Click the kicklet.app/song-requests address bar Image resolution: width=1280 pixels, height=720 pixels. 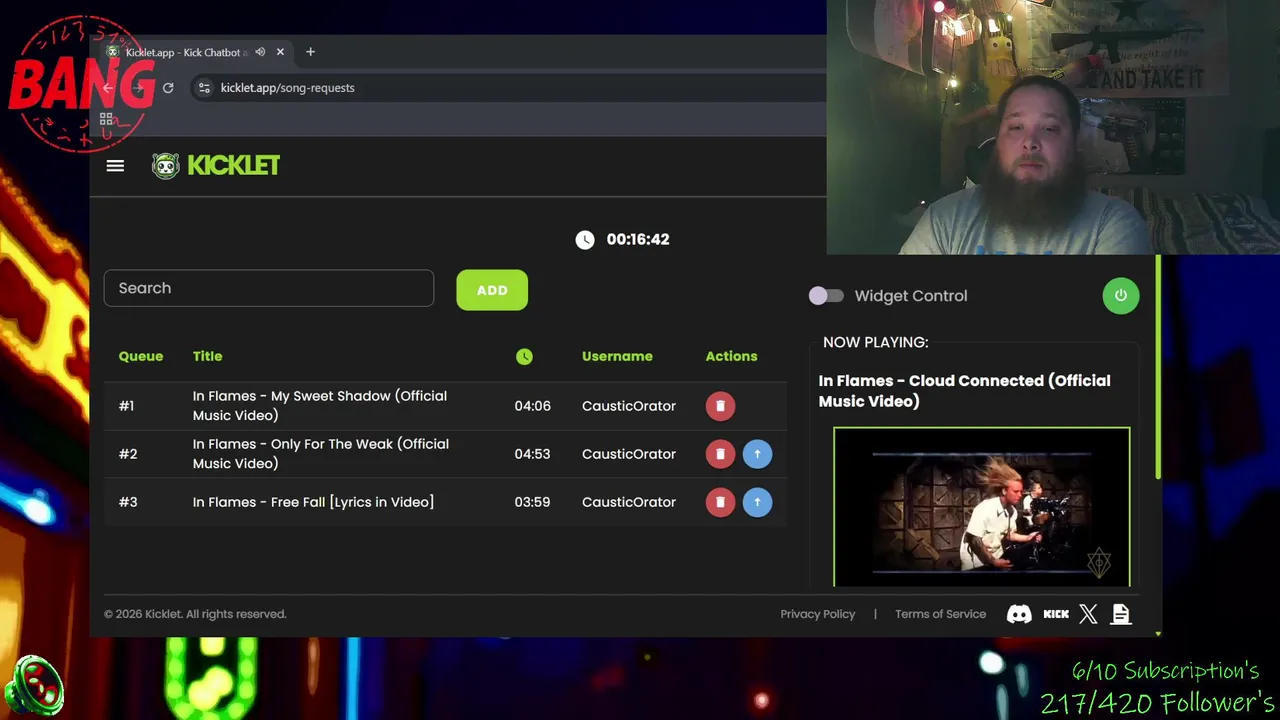(287, 88)
